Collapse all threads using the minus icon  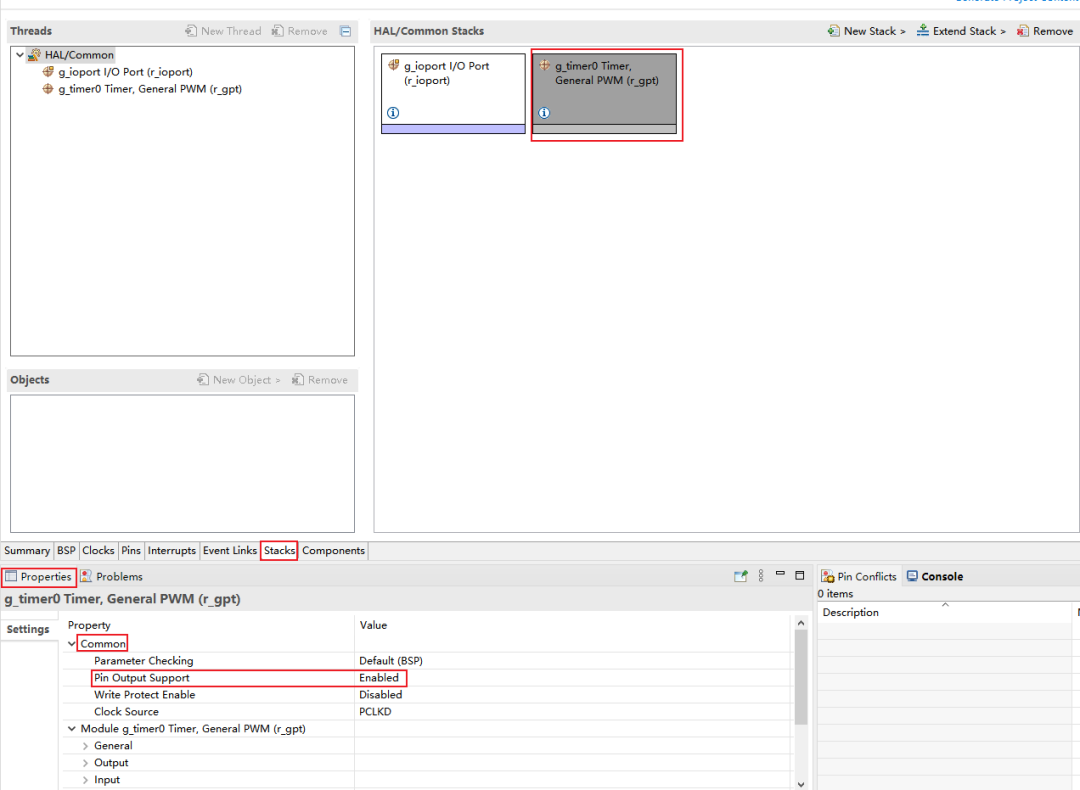pyautogui.click(x=346, y=31)
